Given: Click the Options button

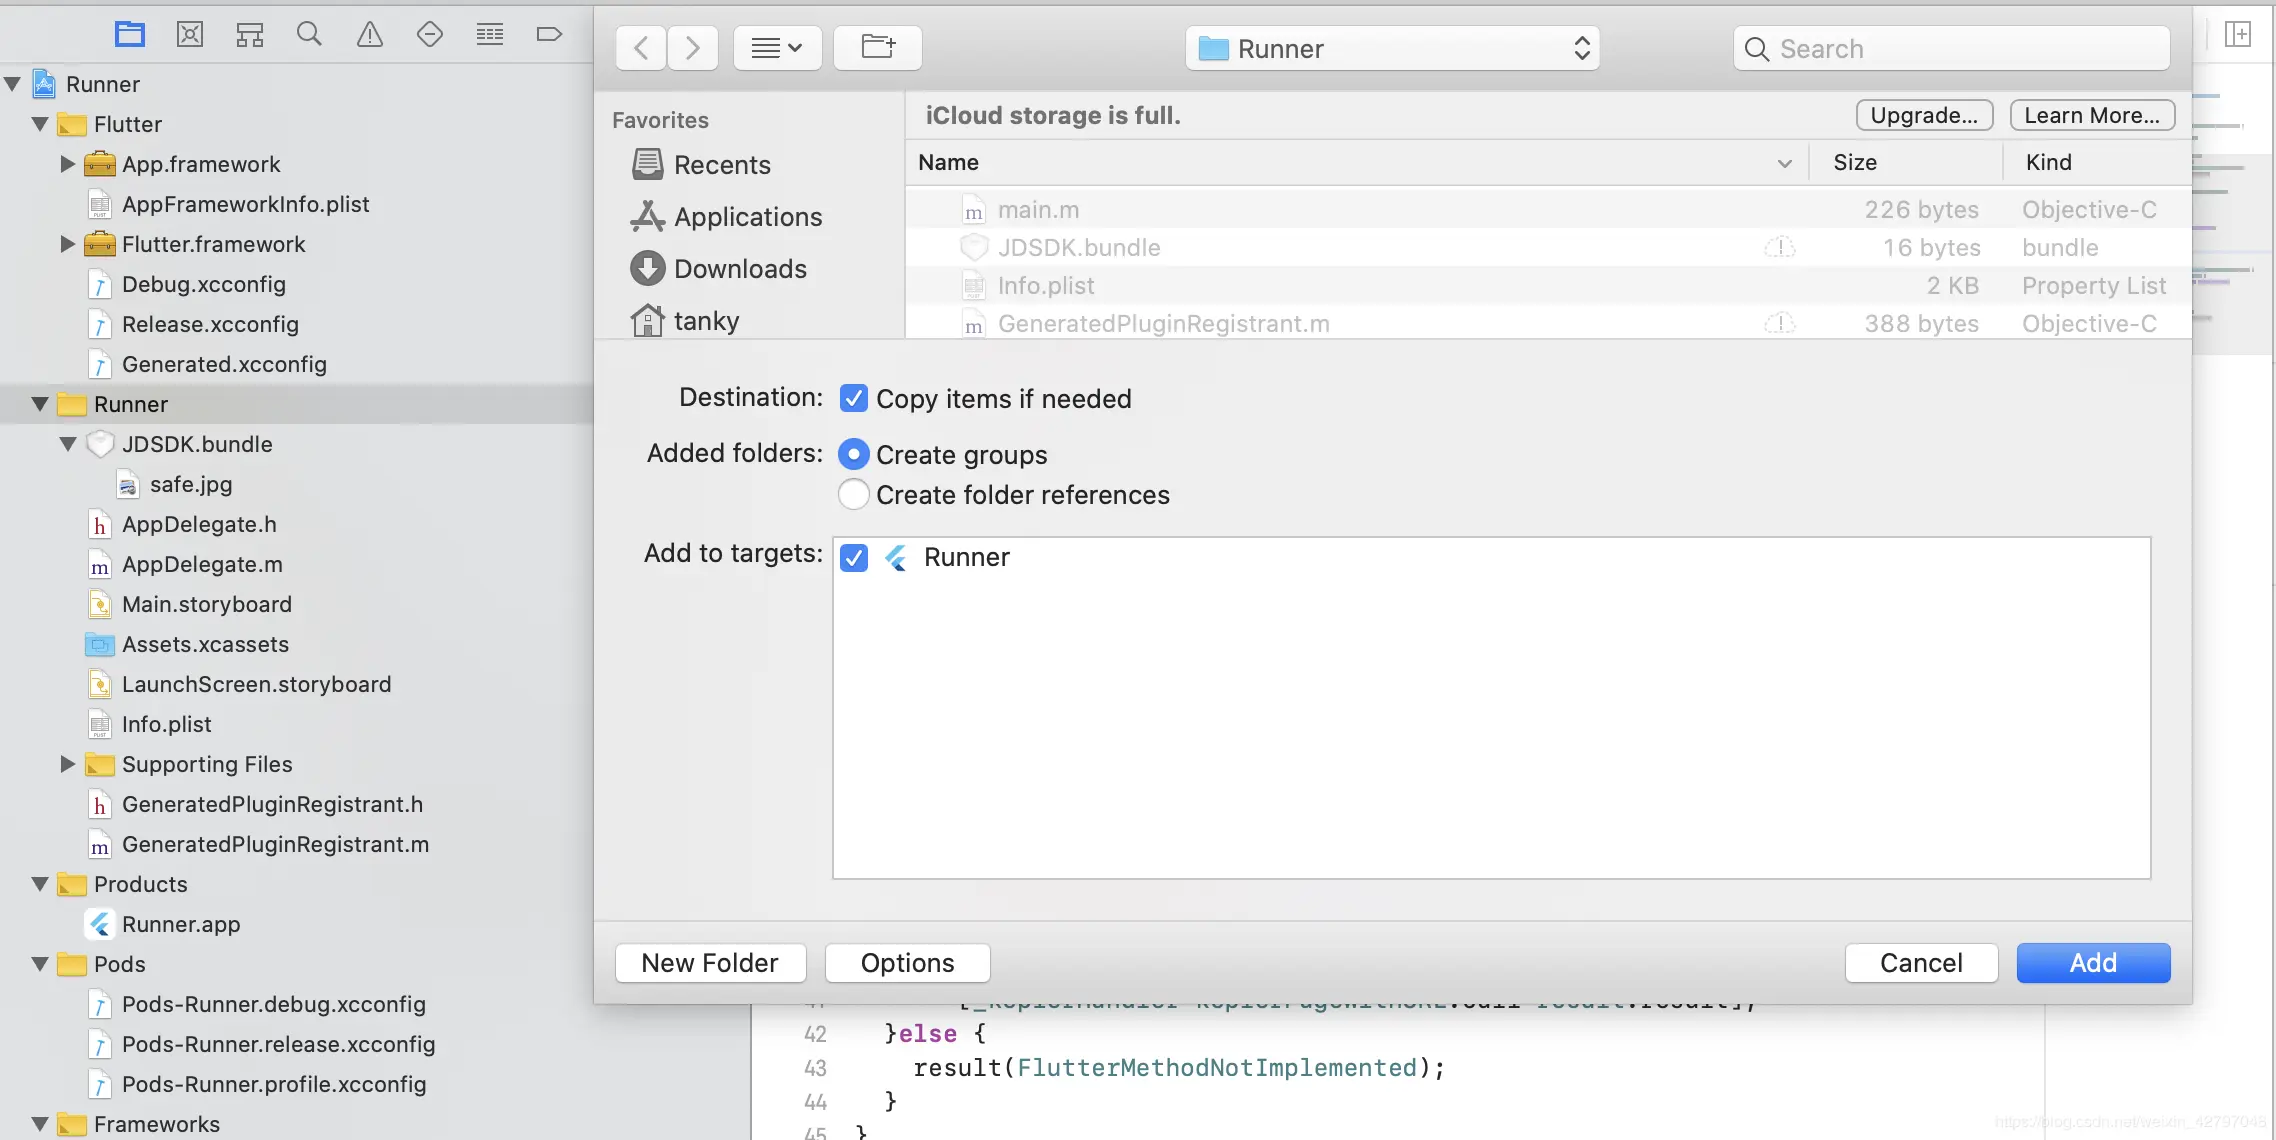Looking at the screenshot, I should coord(907,962).
